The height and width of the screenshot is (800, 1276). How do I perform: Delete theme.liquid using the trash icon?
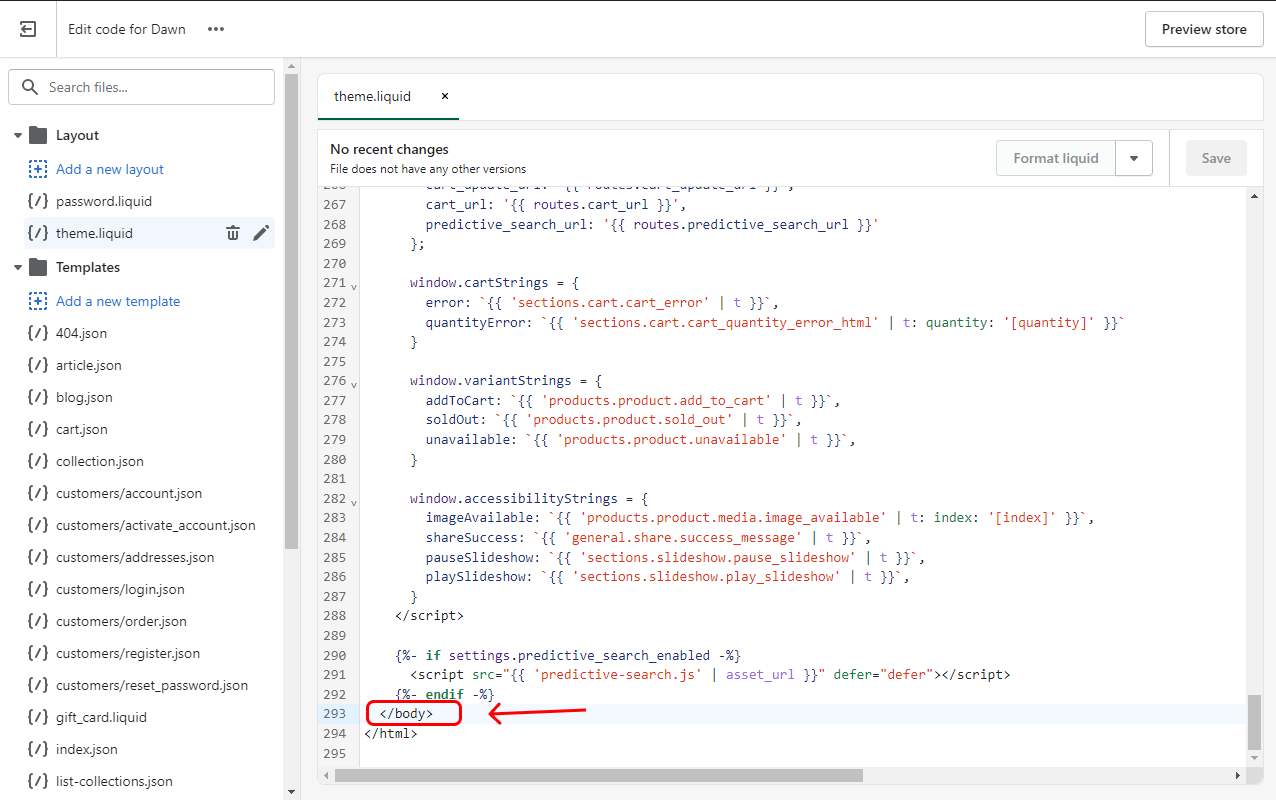point(233,233)
